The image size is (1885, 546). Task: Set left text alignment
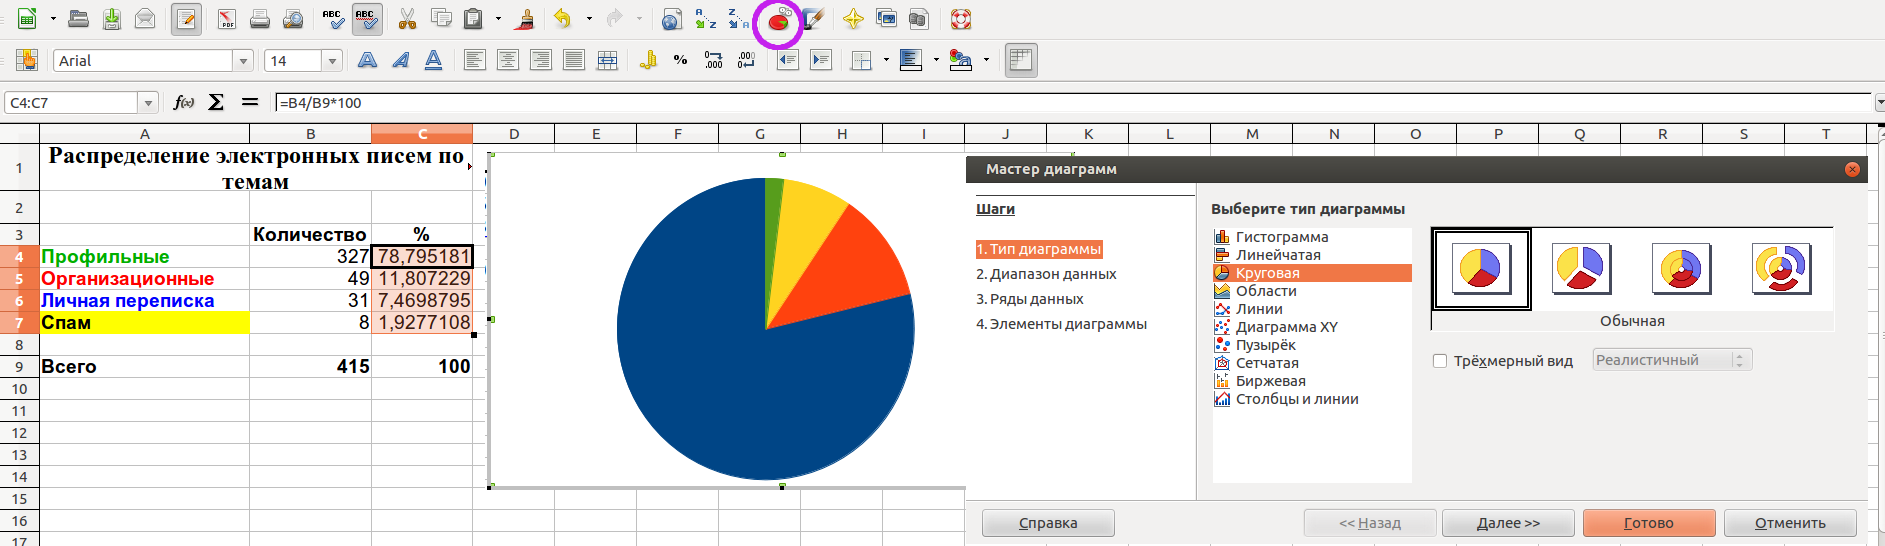point(475,60)
